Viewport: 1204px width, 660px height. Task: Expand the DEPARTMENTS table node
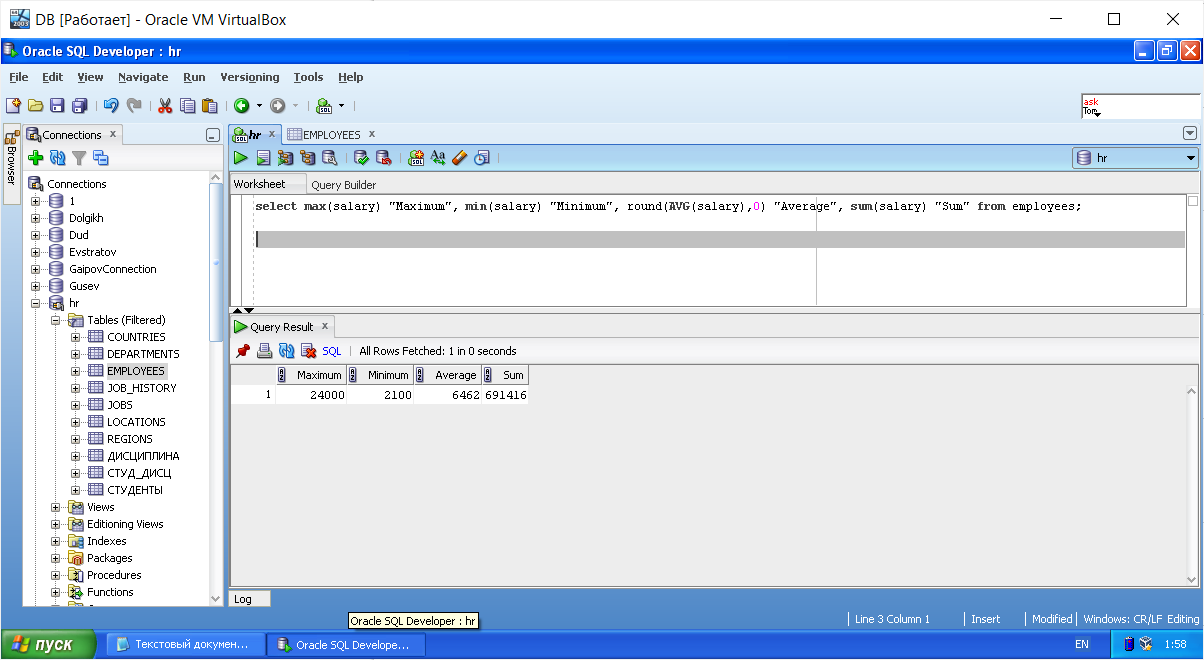pos(76,354)
